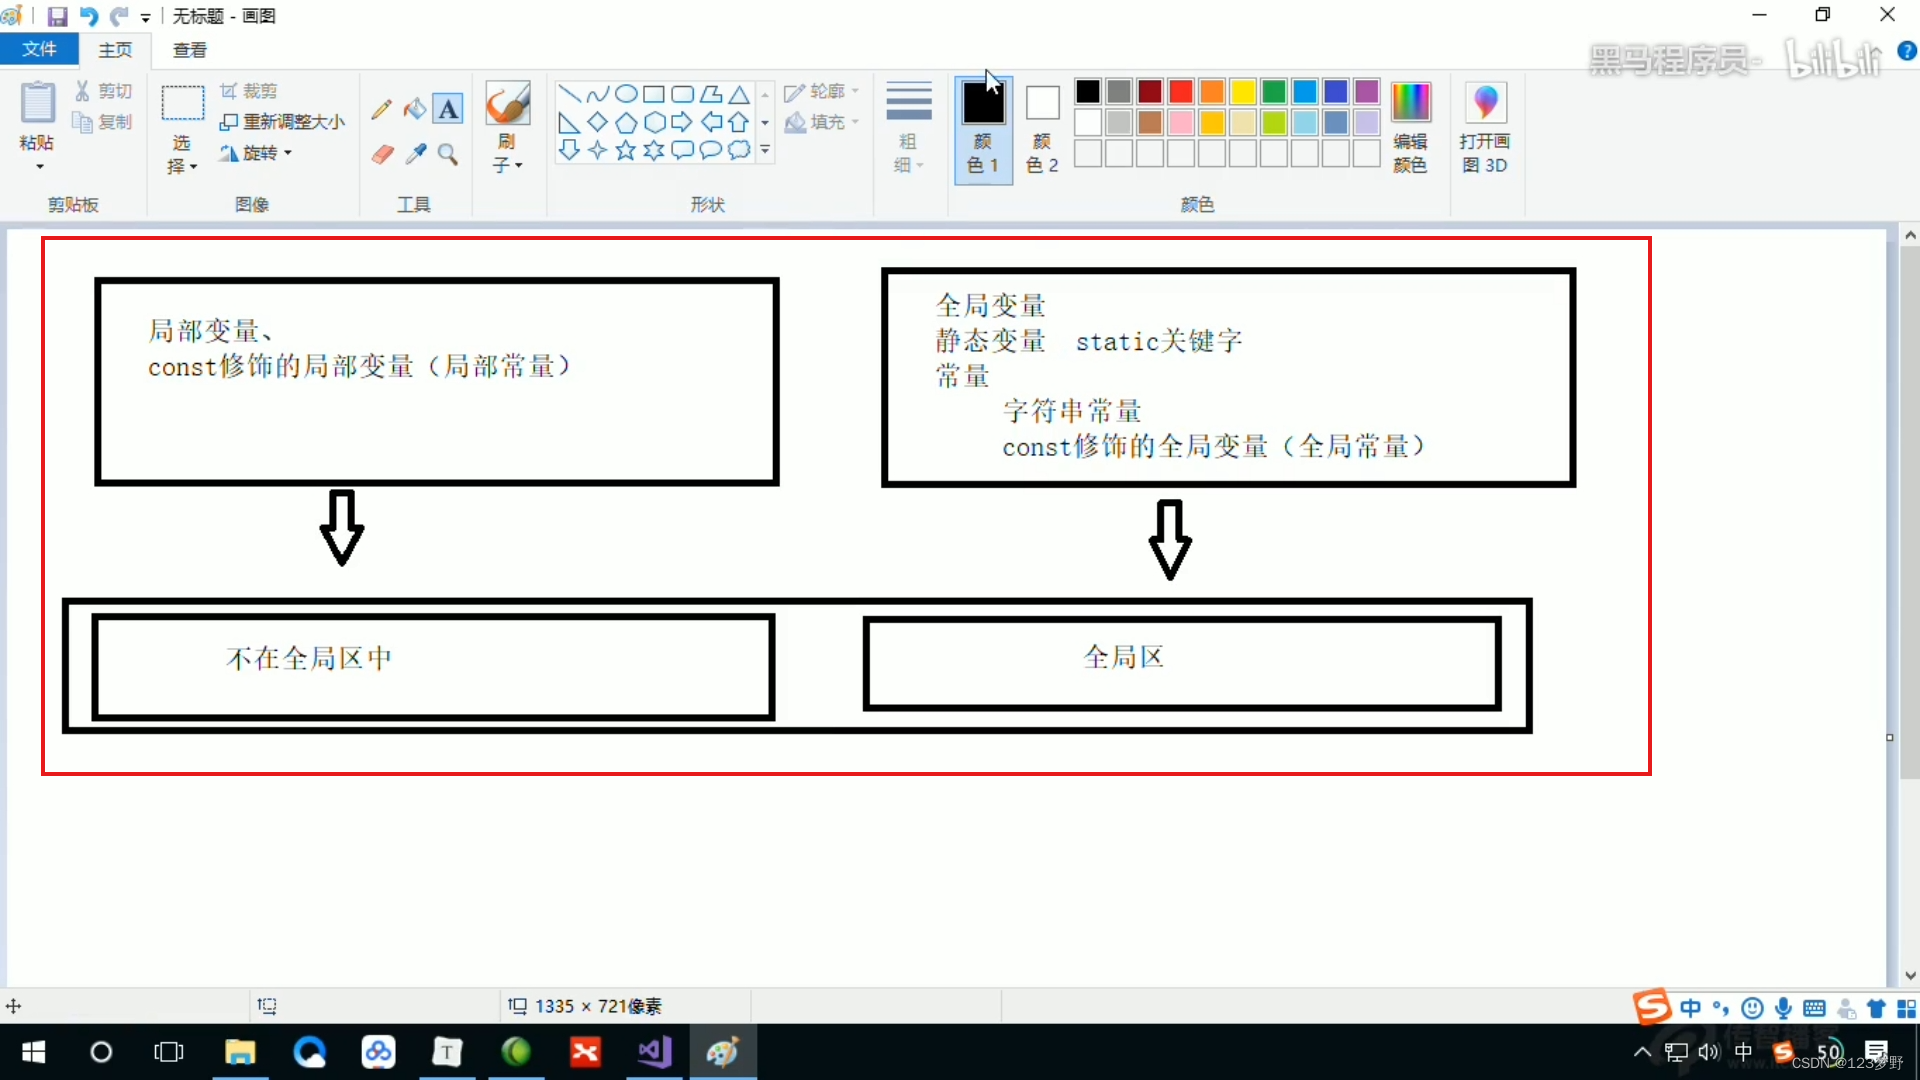Click the vertical scrollbar up arrow

tap(1910, 235)
